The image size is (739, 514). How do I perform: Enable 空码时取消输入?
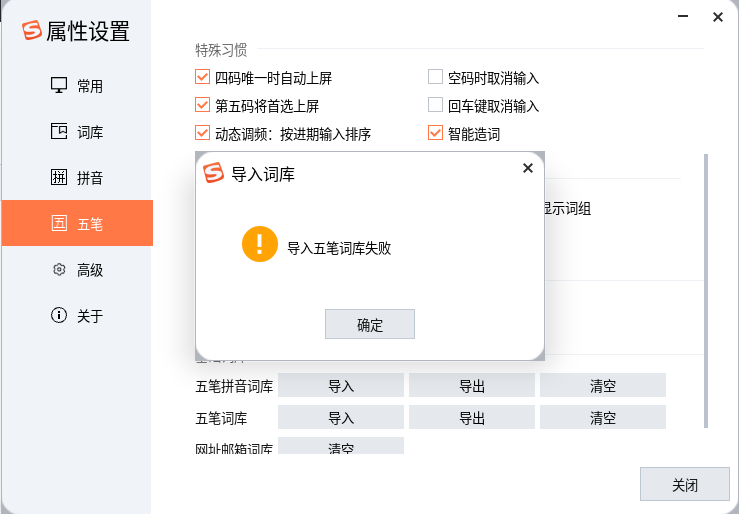(435, 77)
